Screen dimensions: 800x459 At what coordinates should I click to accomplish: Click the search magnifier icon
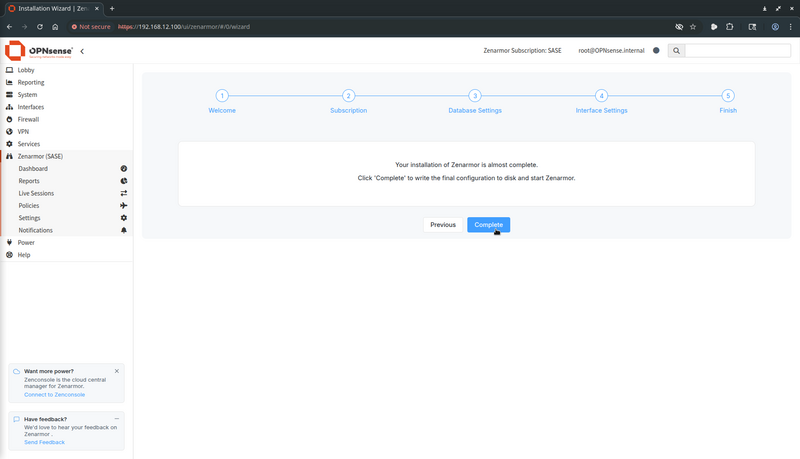pos(676,50)
